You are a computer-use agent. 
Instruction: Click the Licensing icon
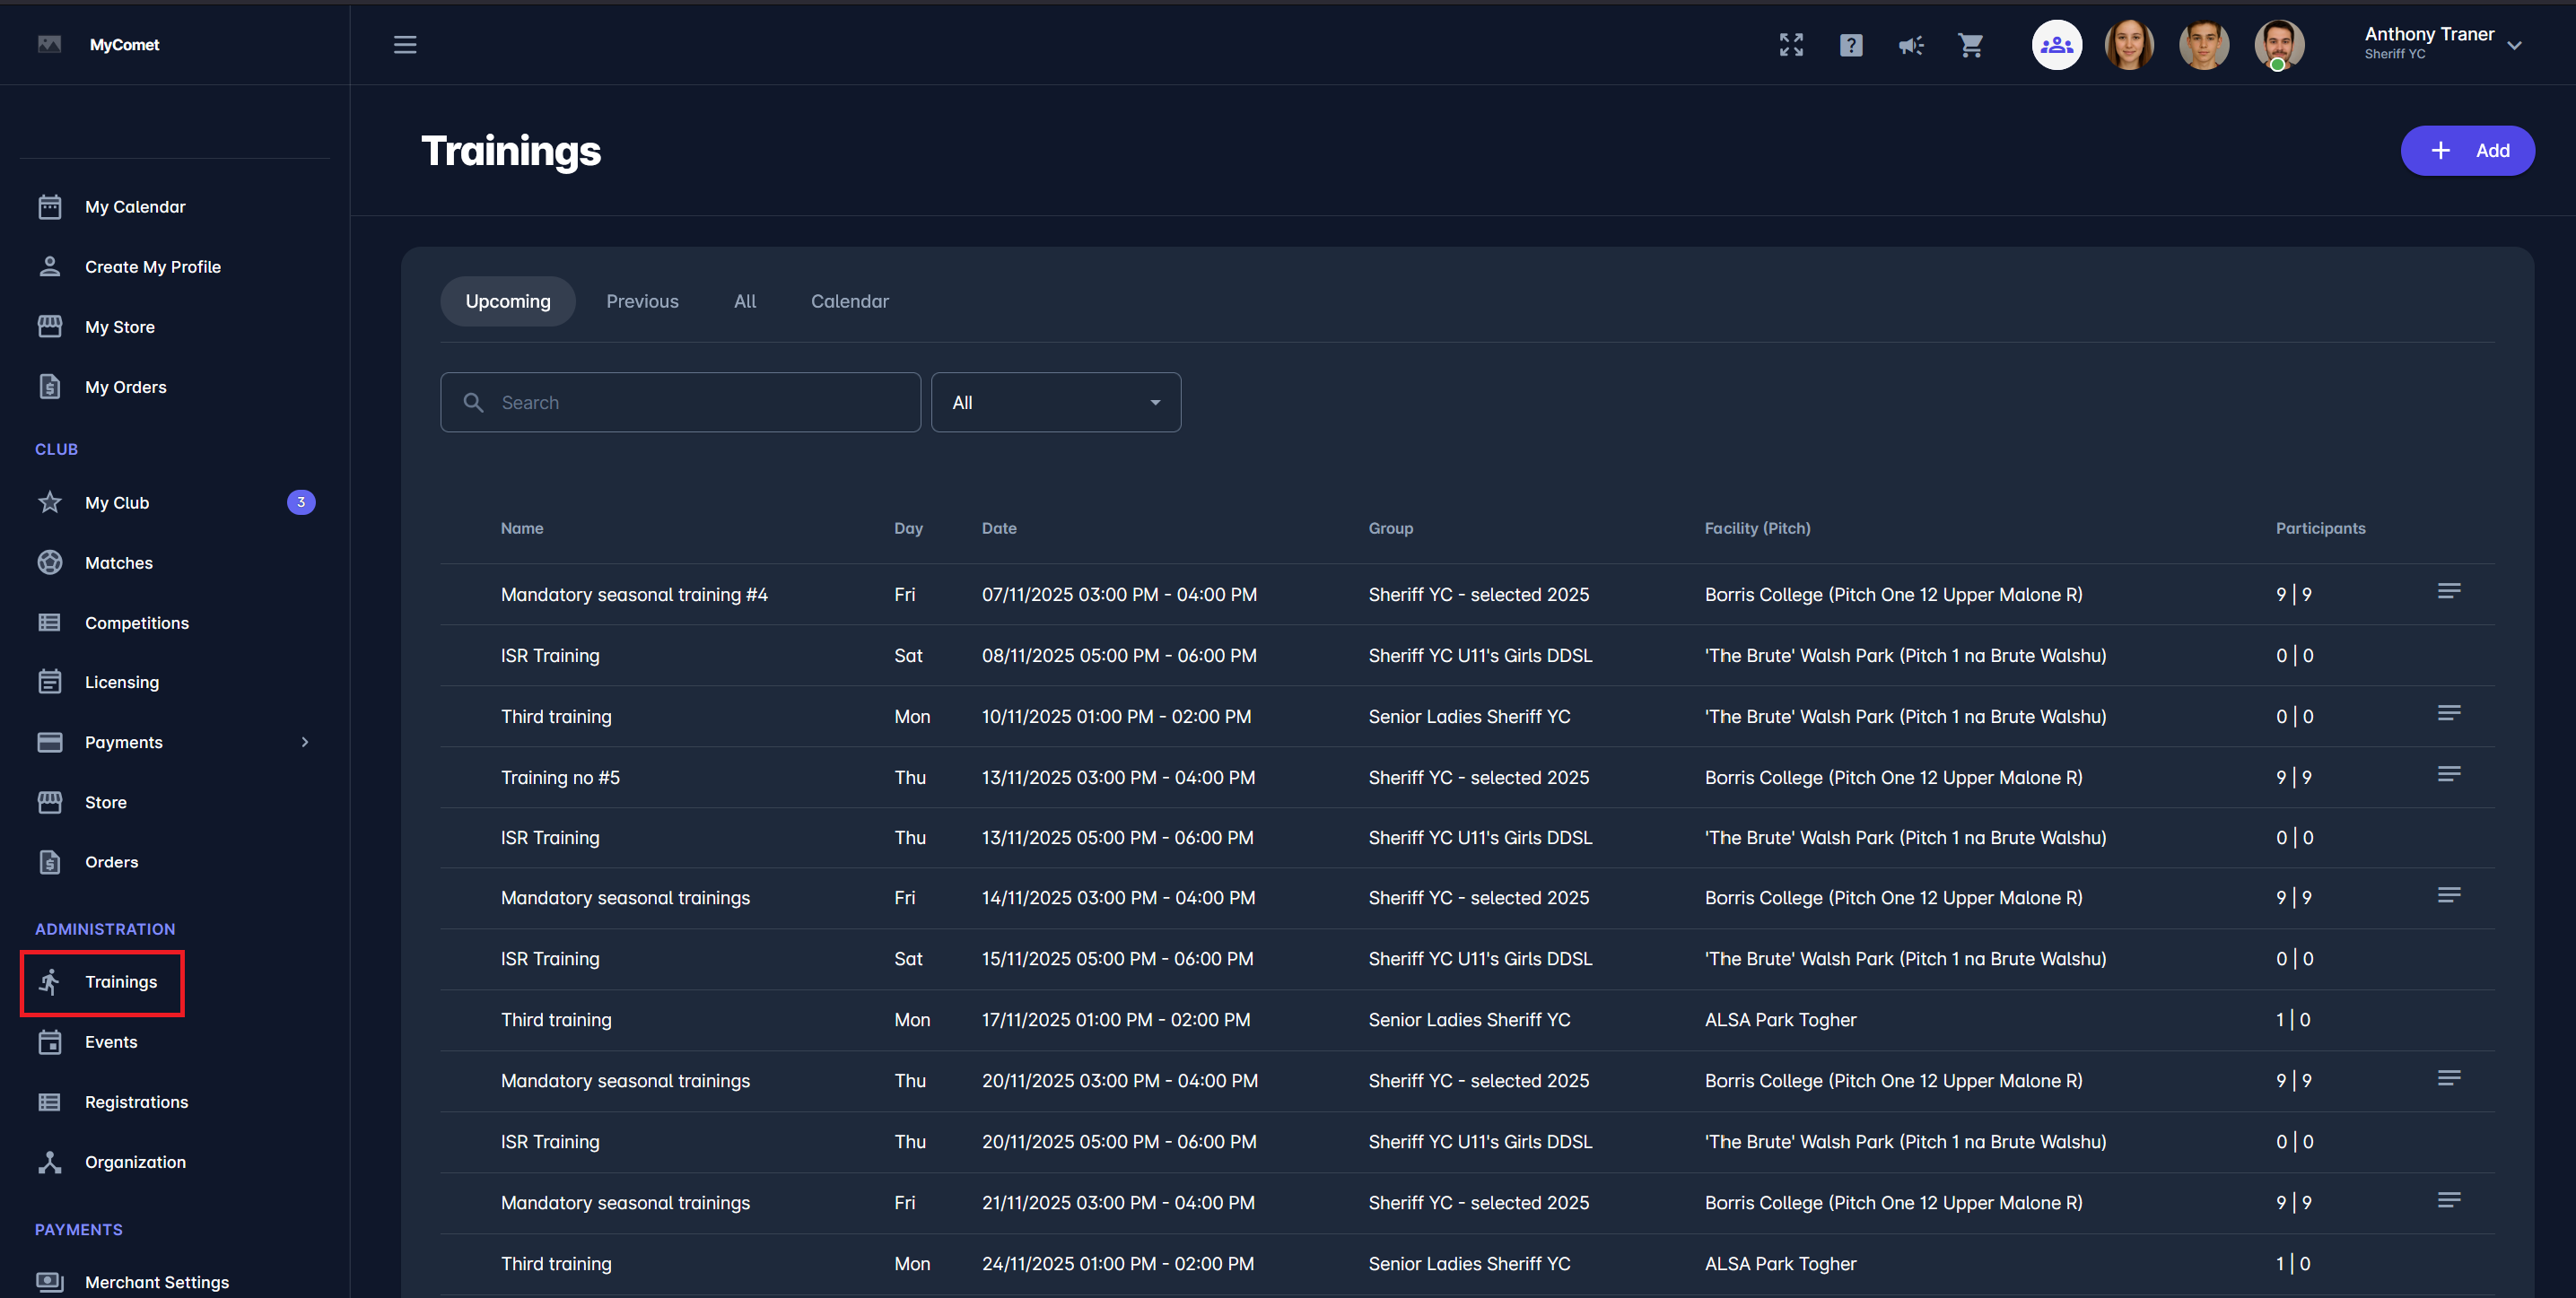pyautogui.click(x=50, y=681)
